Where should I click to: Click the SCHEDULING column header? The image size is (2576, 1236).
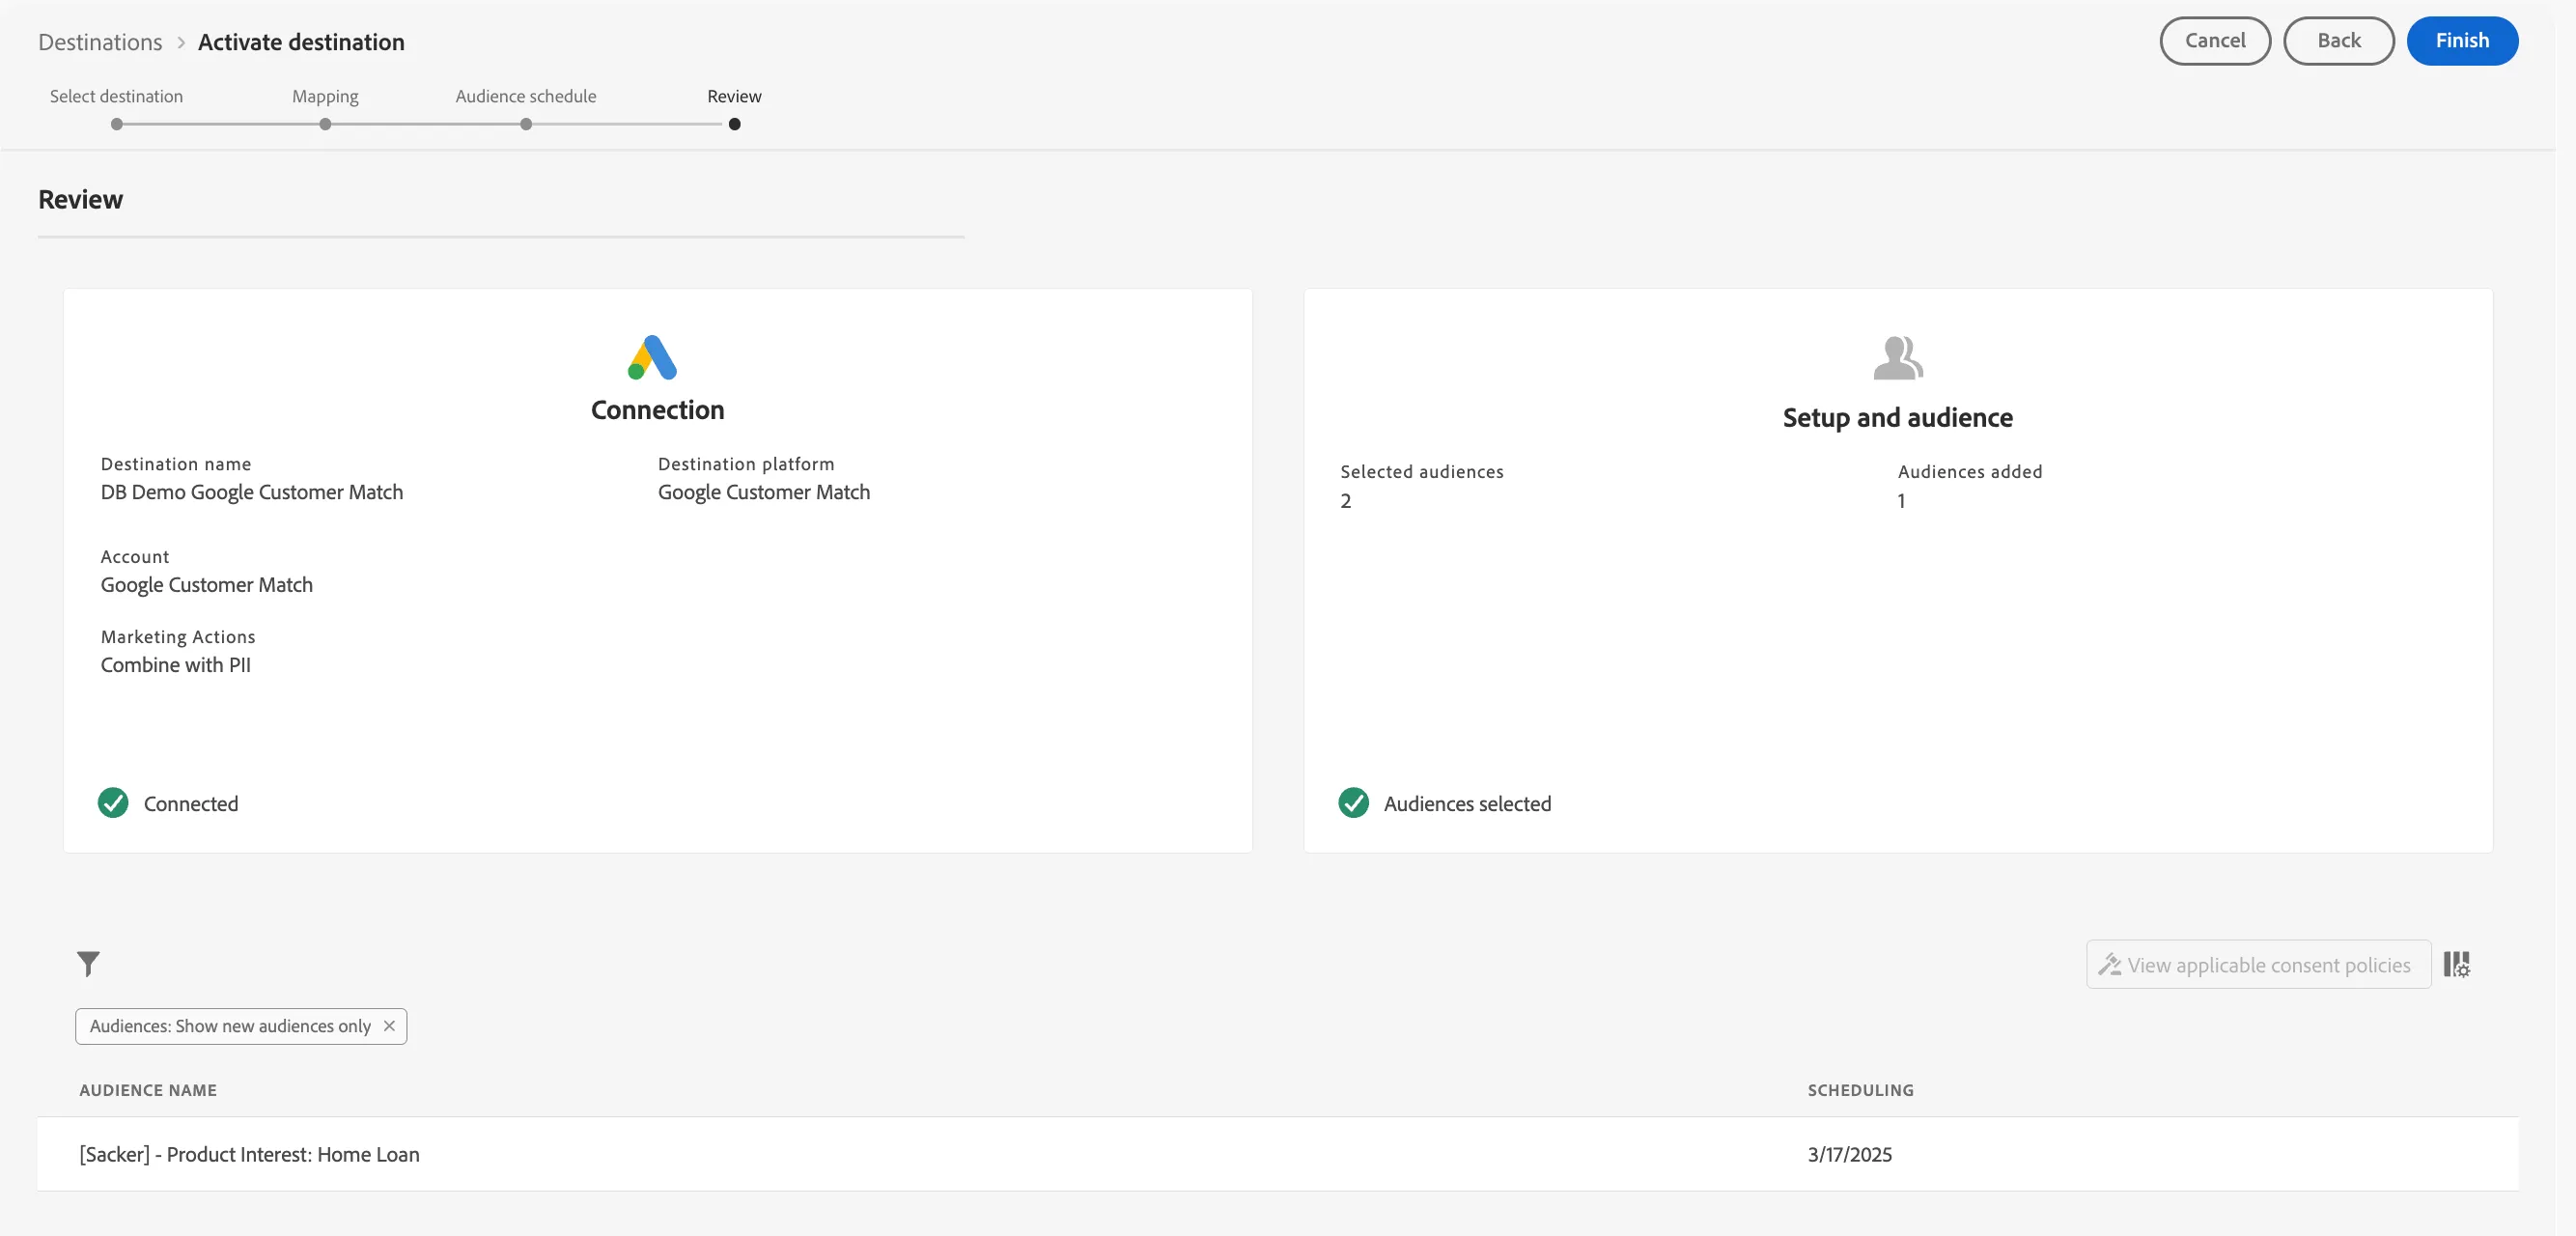pyautogui.click(x=1860, y=1090)
